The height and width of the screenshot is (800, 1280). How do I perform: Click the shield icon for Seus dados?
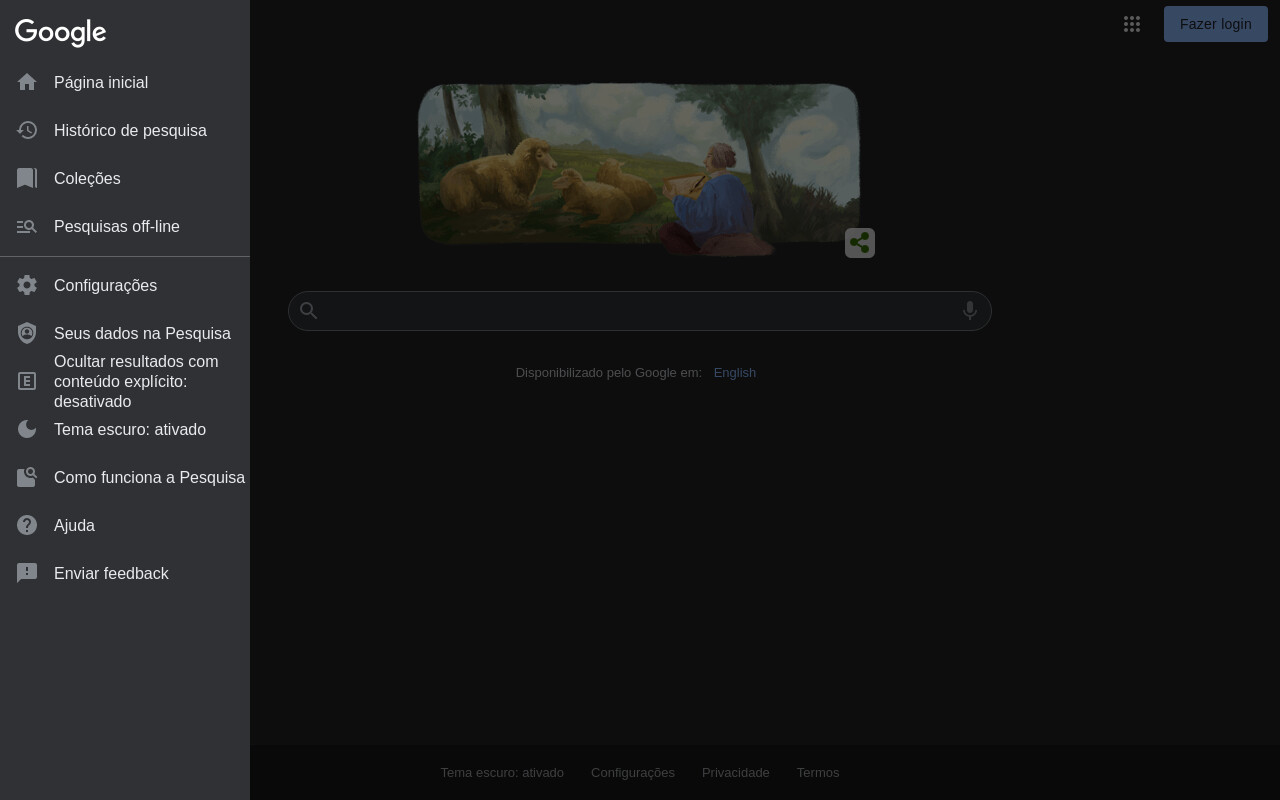pyautogui.click(x=27, y=333)
